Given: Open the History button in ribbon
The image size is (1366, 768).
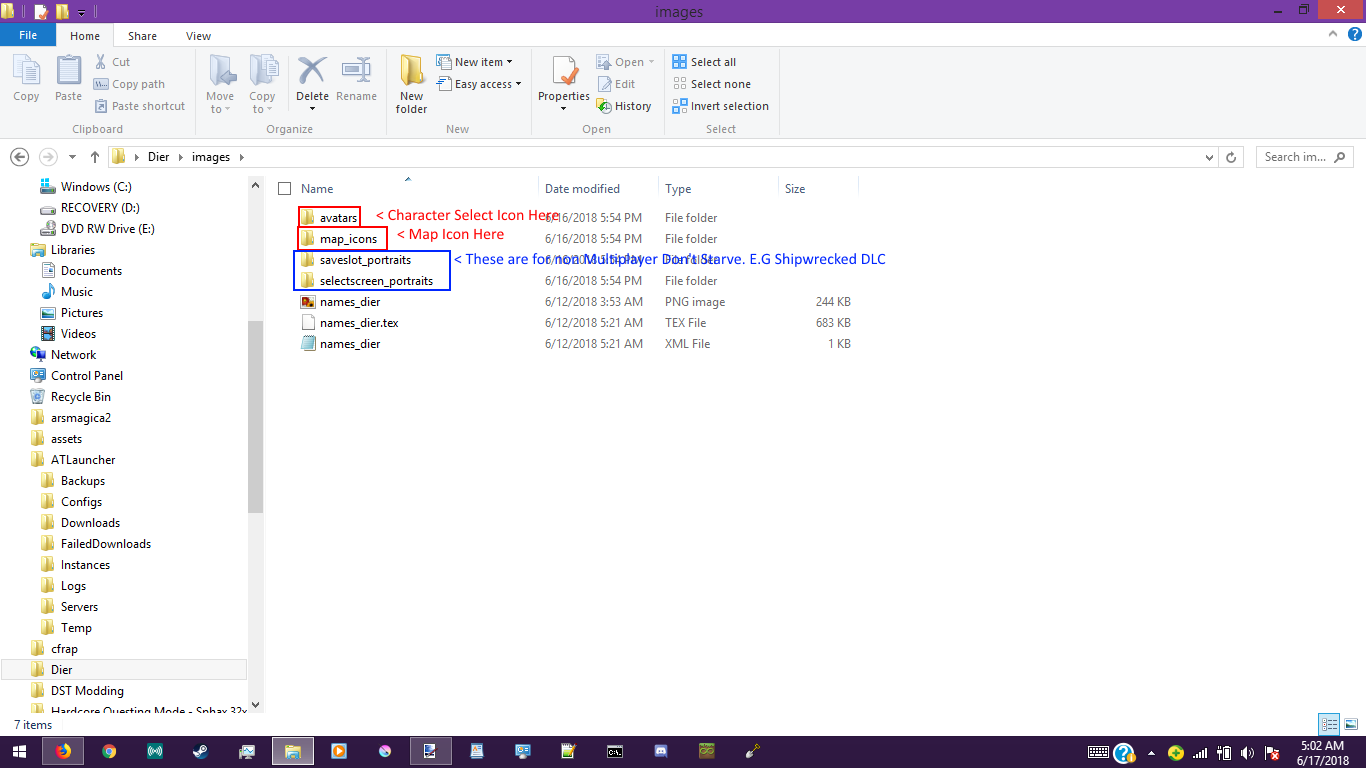Looking at the screenshot, I should pyautogui.click(x=624, y=106).
